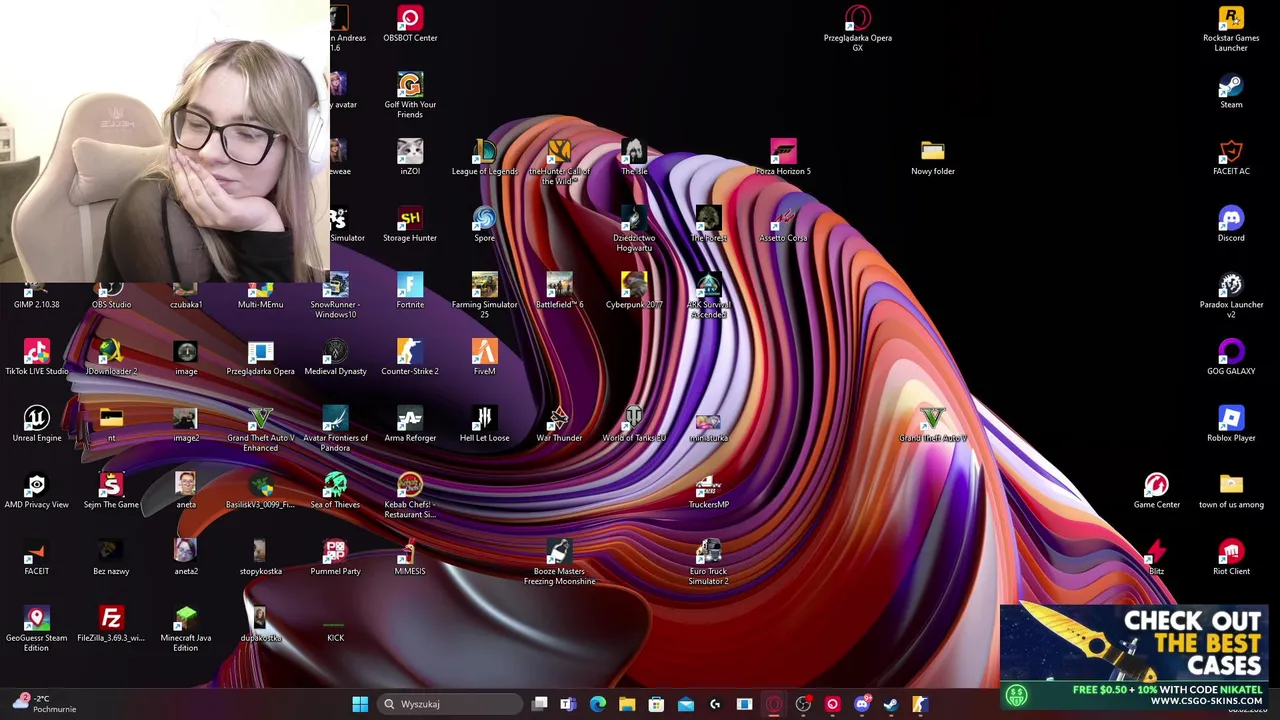Select the War Thunder desktop icon
Image resolution: width=1280 pixels, height=720 pixels.
pyautogui.click(x=559, y=425)
